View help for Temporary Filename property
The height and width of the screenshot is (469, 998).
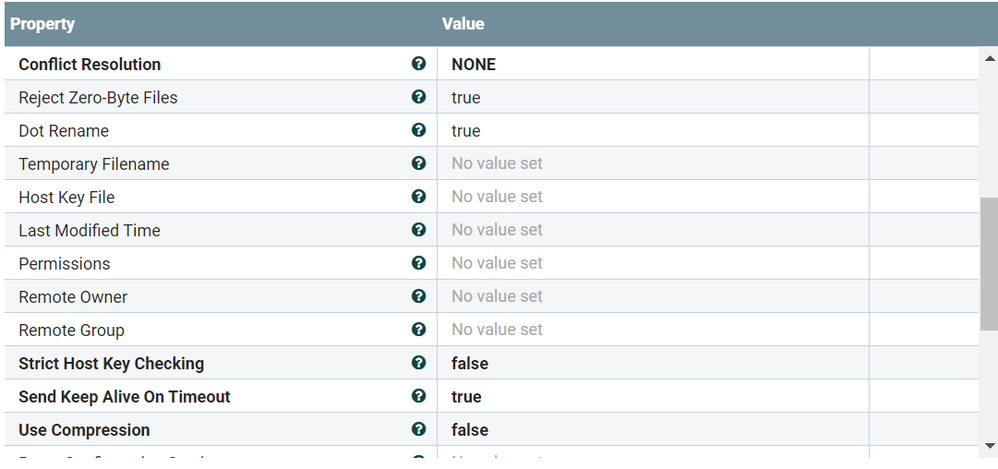[x=418, y=163]
